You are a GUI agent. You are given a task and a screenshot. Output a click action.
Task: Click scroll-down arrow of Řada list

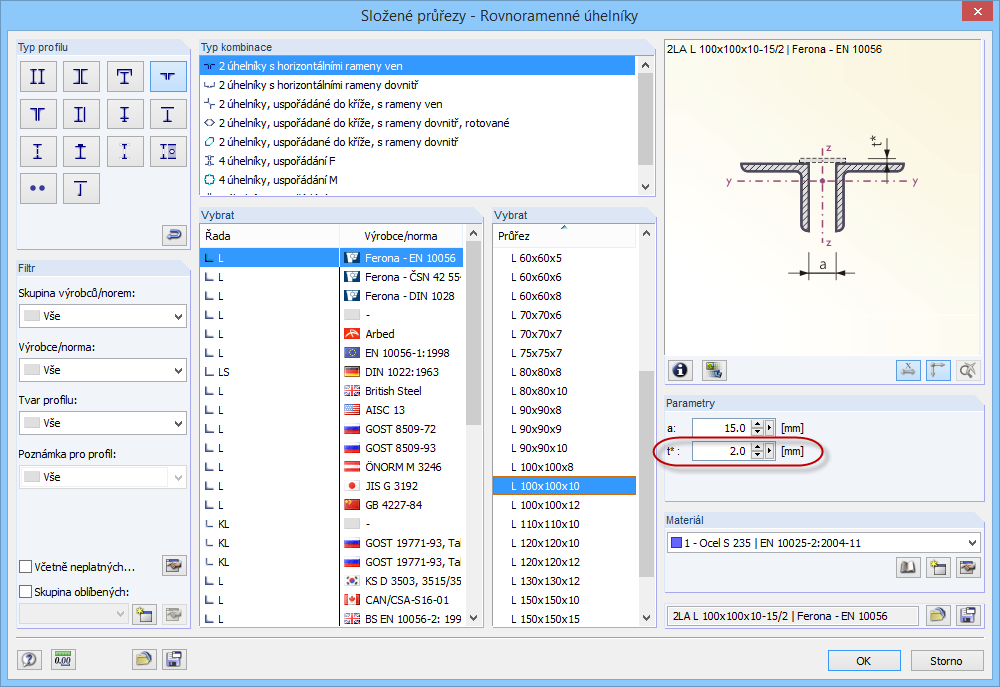473,617
